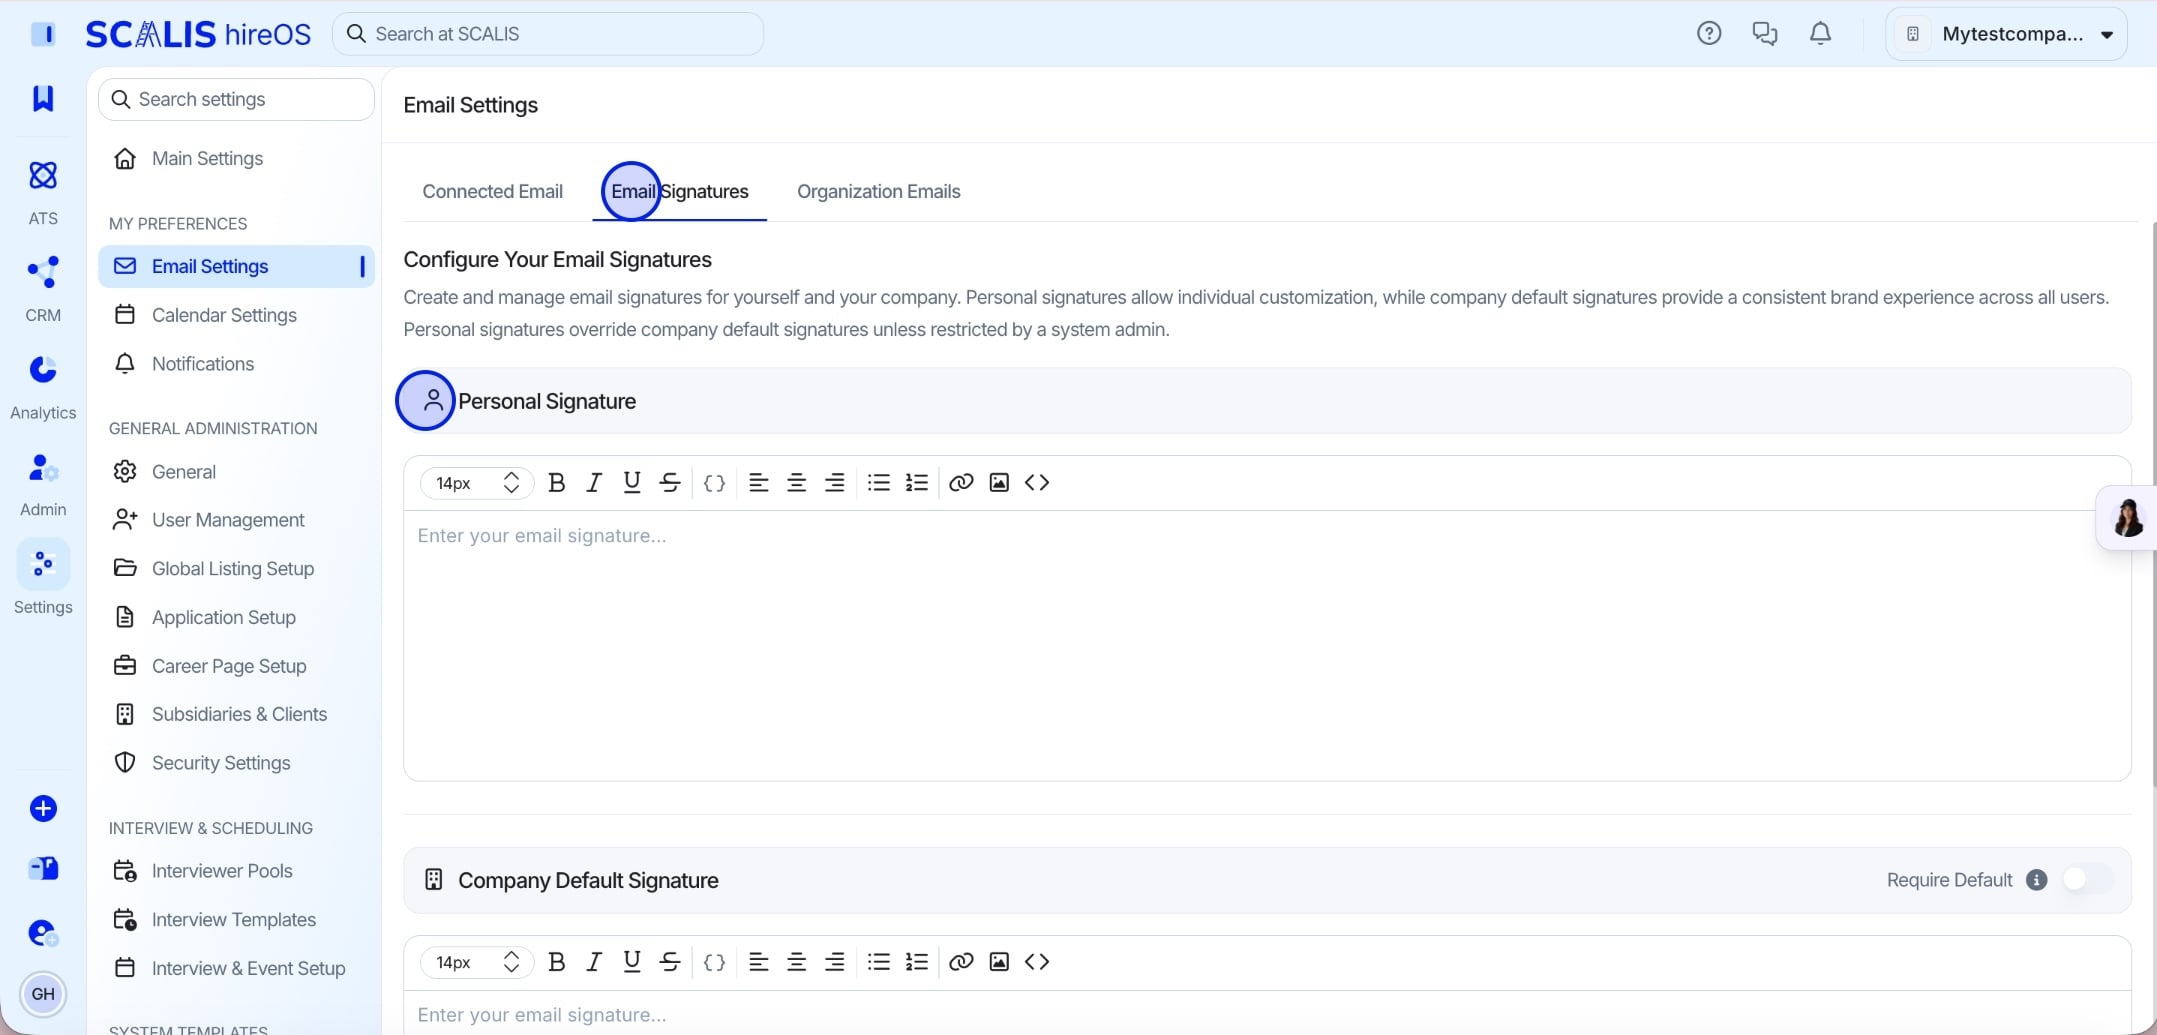
Task: Go to General administration settings
Action: click(236, 472)
